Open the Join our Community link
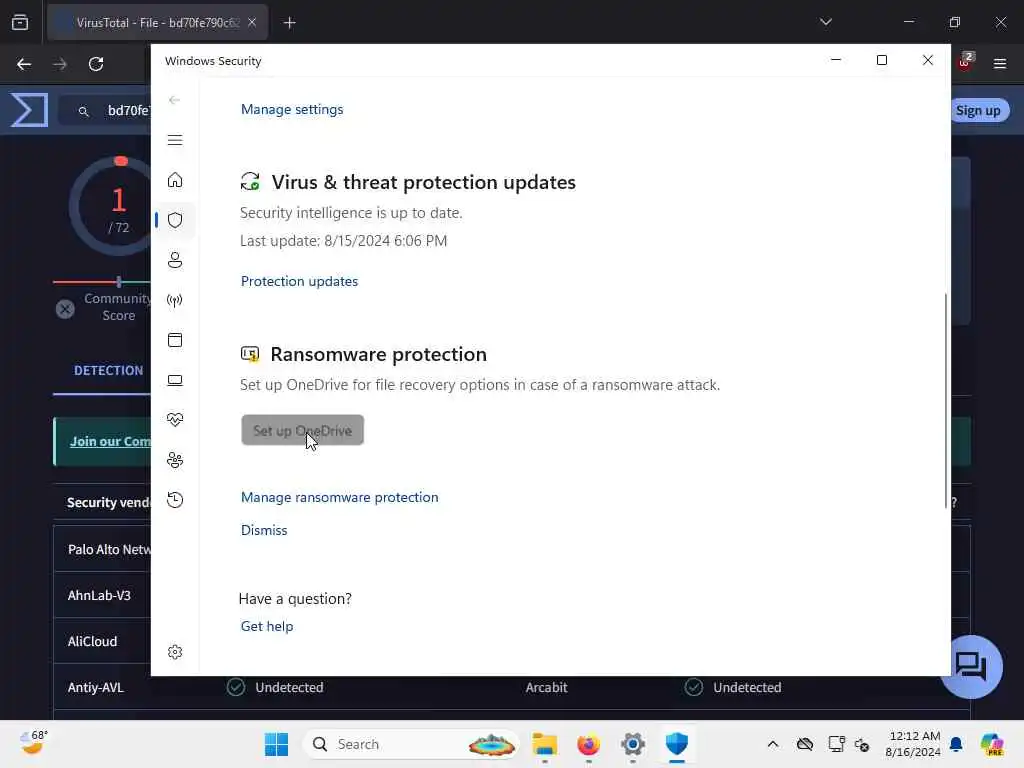 (110, 441)
